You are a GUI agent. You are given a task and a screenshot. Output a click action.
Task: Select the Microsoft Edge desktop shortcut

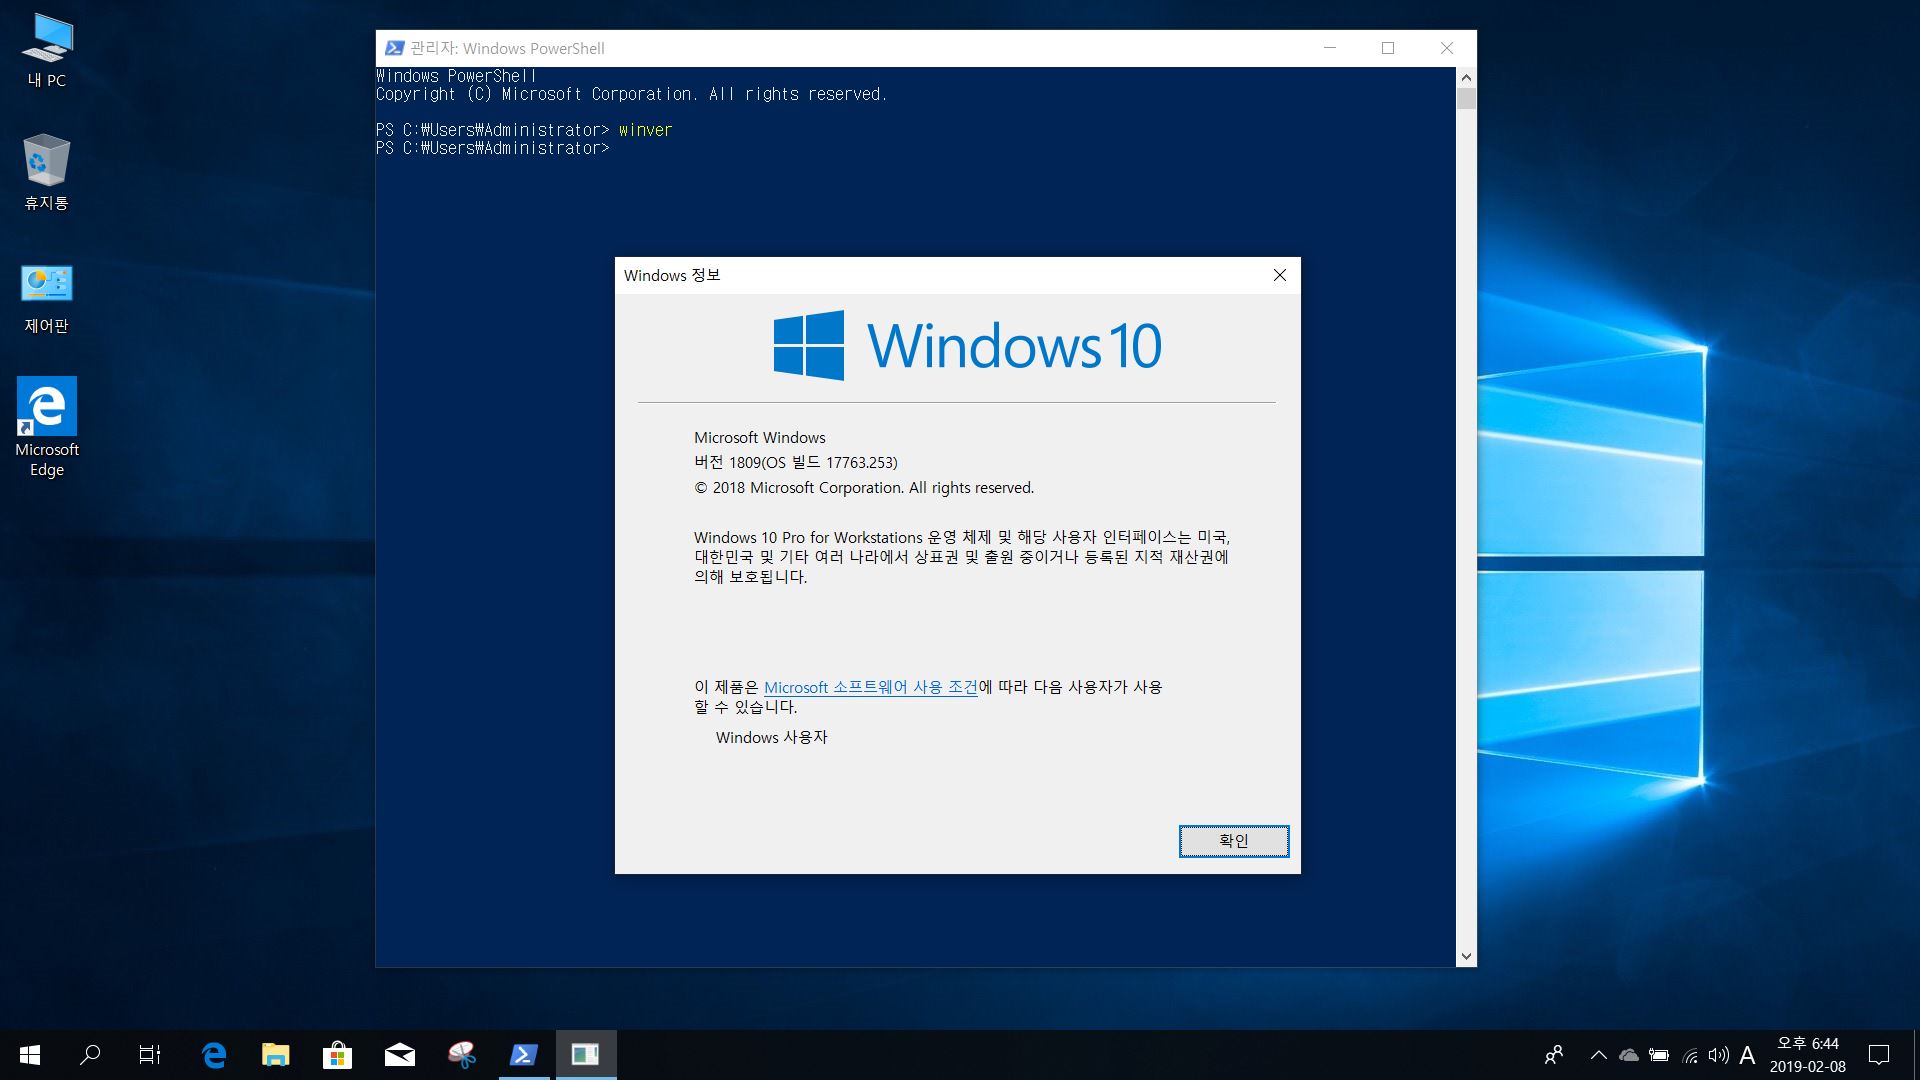pos(47,427)
